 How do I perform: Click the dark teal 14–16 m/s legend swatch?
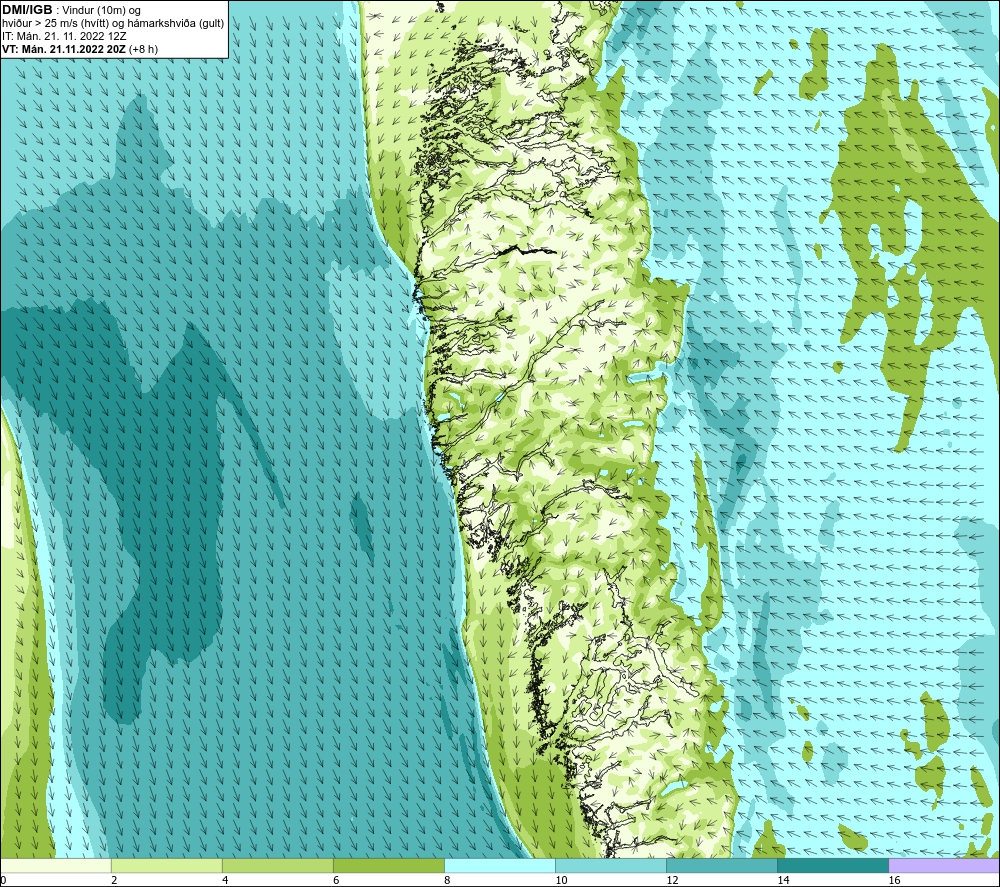(x=832, y=865)
